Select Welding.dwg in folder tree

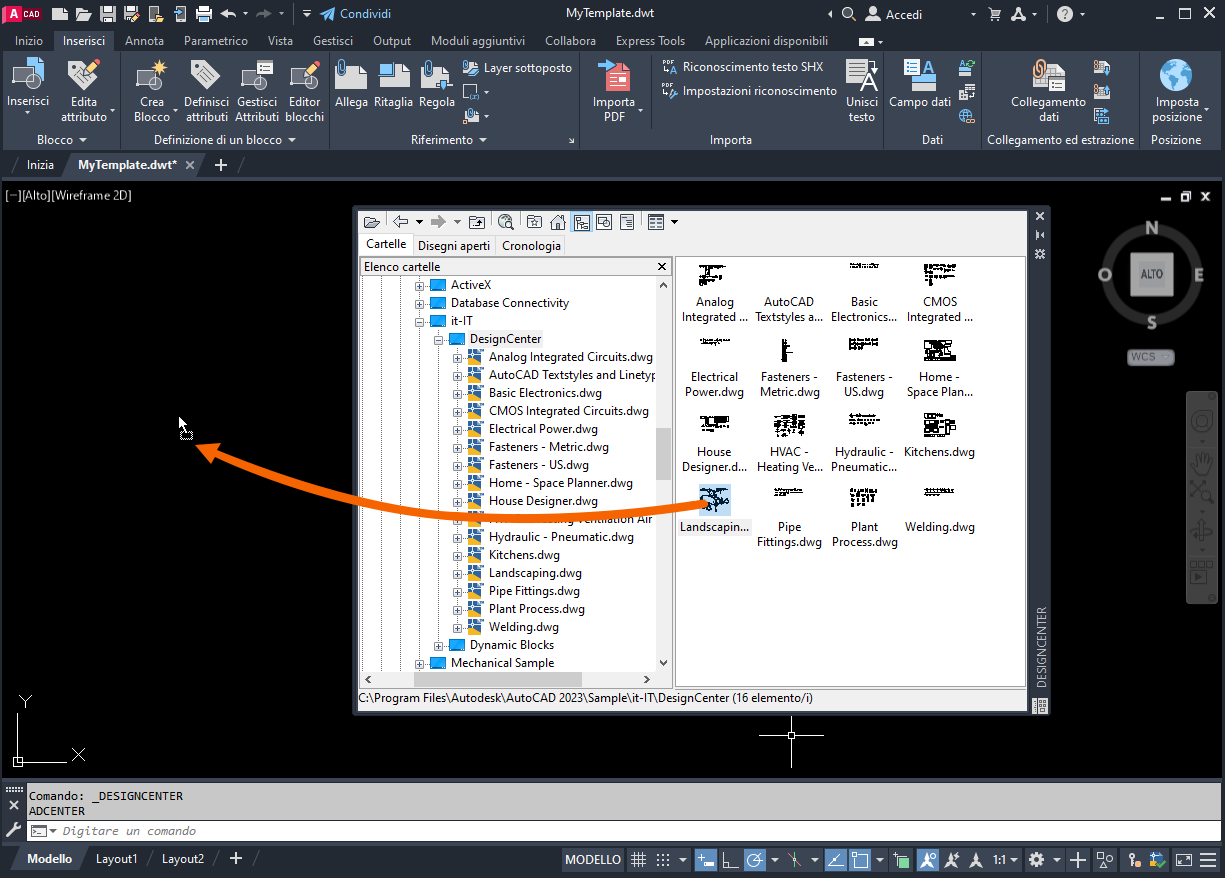pos(524,627)
